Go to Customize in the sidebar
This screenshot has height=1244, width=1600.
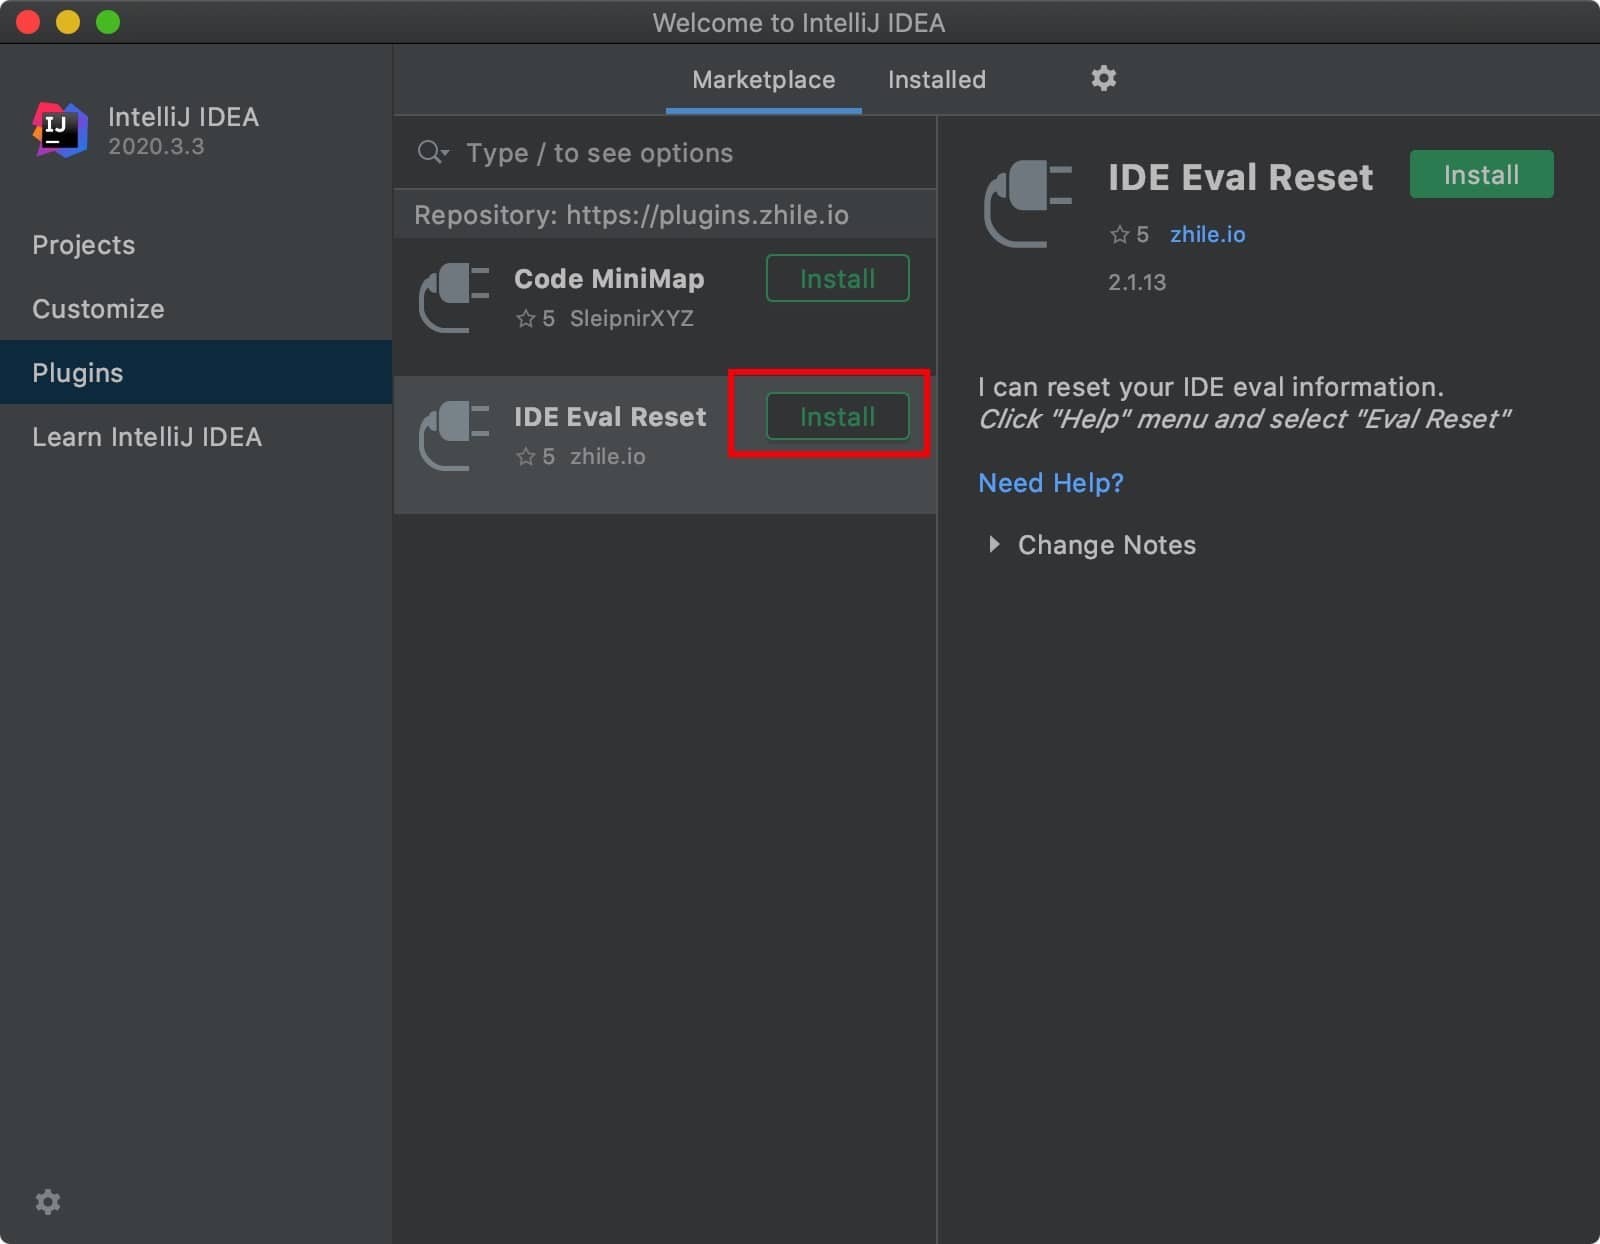click(98, 309)
